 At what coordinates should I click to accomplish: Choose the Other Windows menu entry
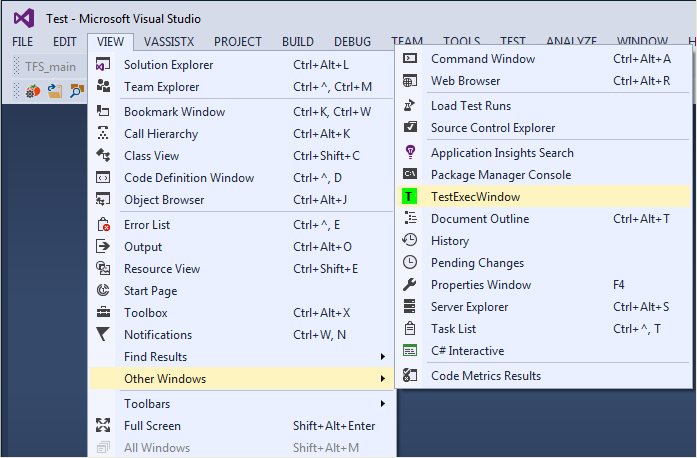pos(241,378)
